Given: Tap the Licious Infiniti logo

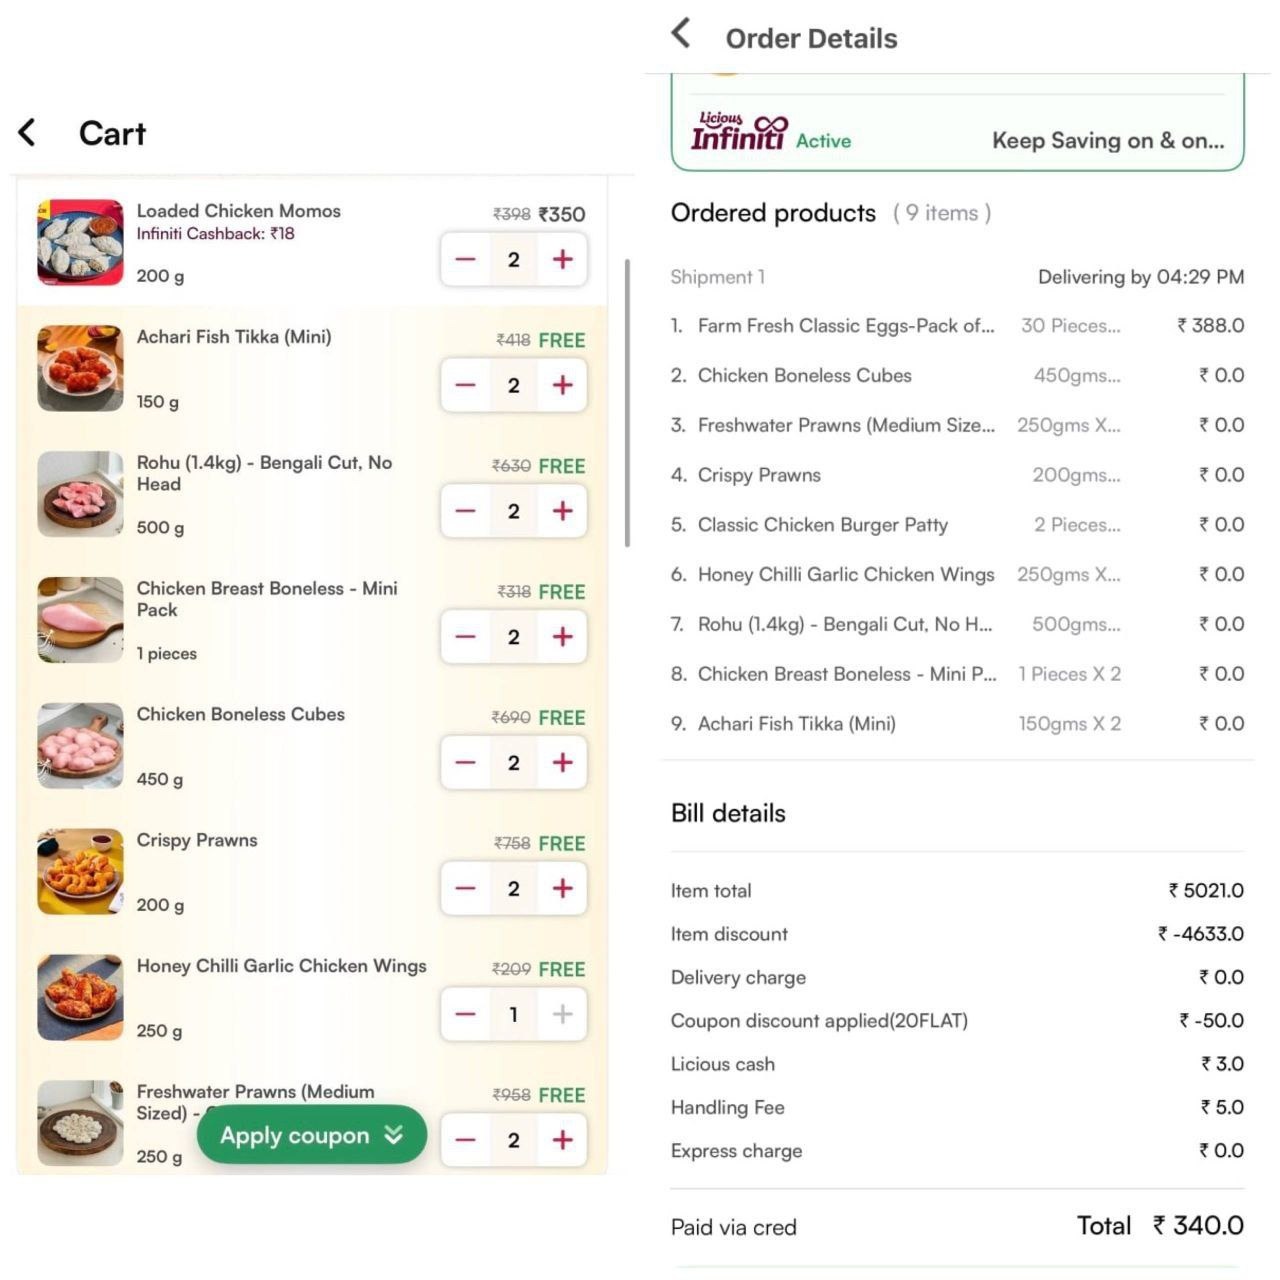Looking at the screenshot, I should (739, 132).
